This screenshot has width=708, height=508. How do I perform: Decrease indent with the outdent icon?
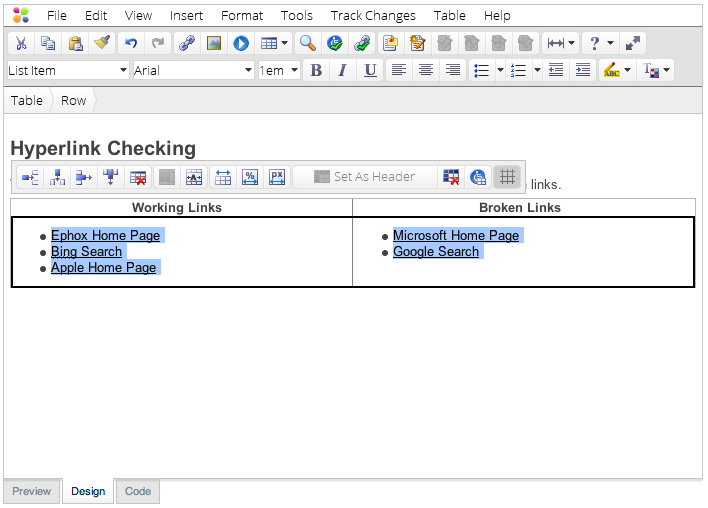[556, 70]
